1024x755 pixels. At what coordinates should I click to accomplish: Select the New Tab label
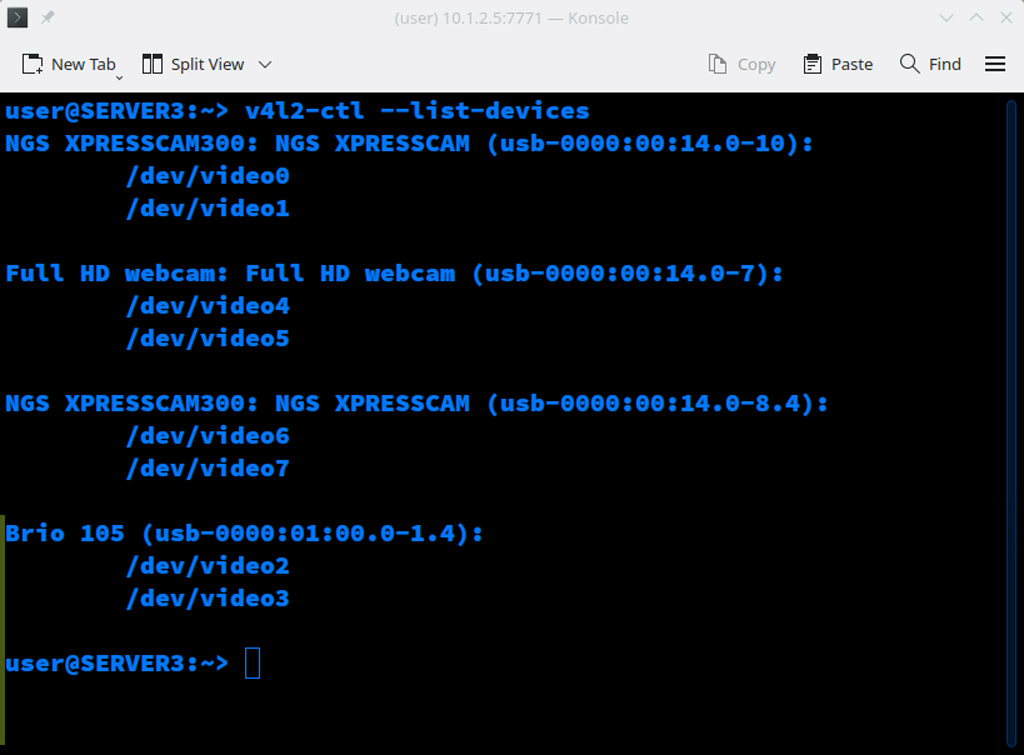tap(83, 64)
